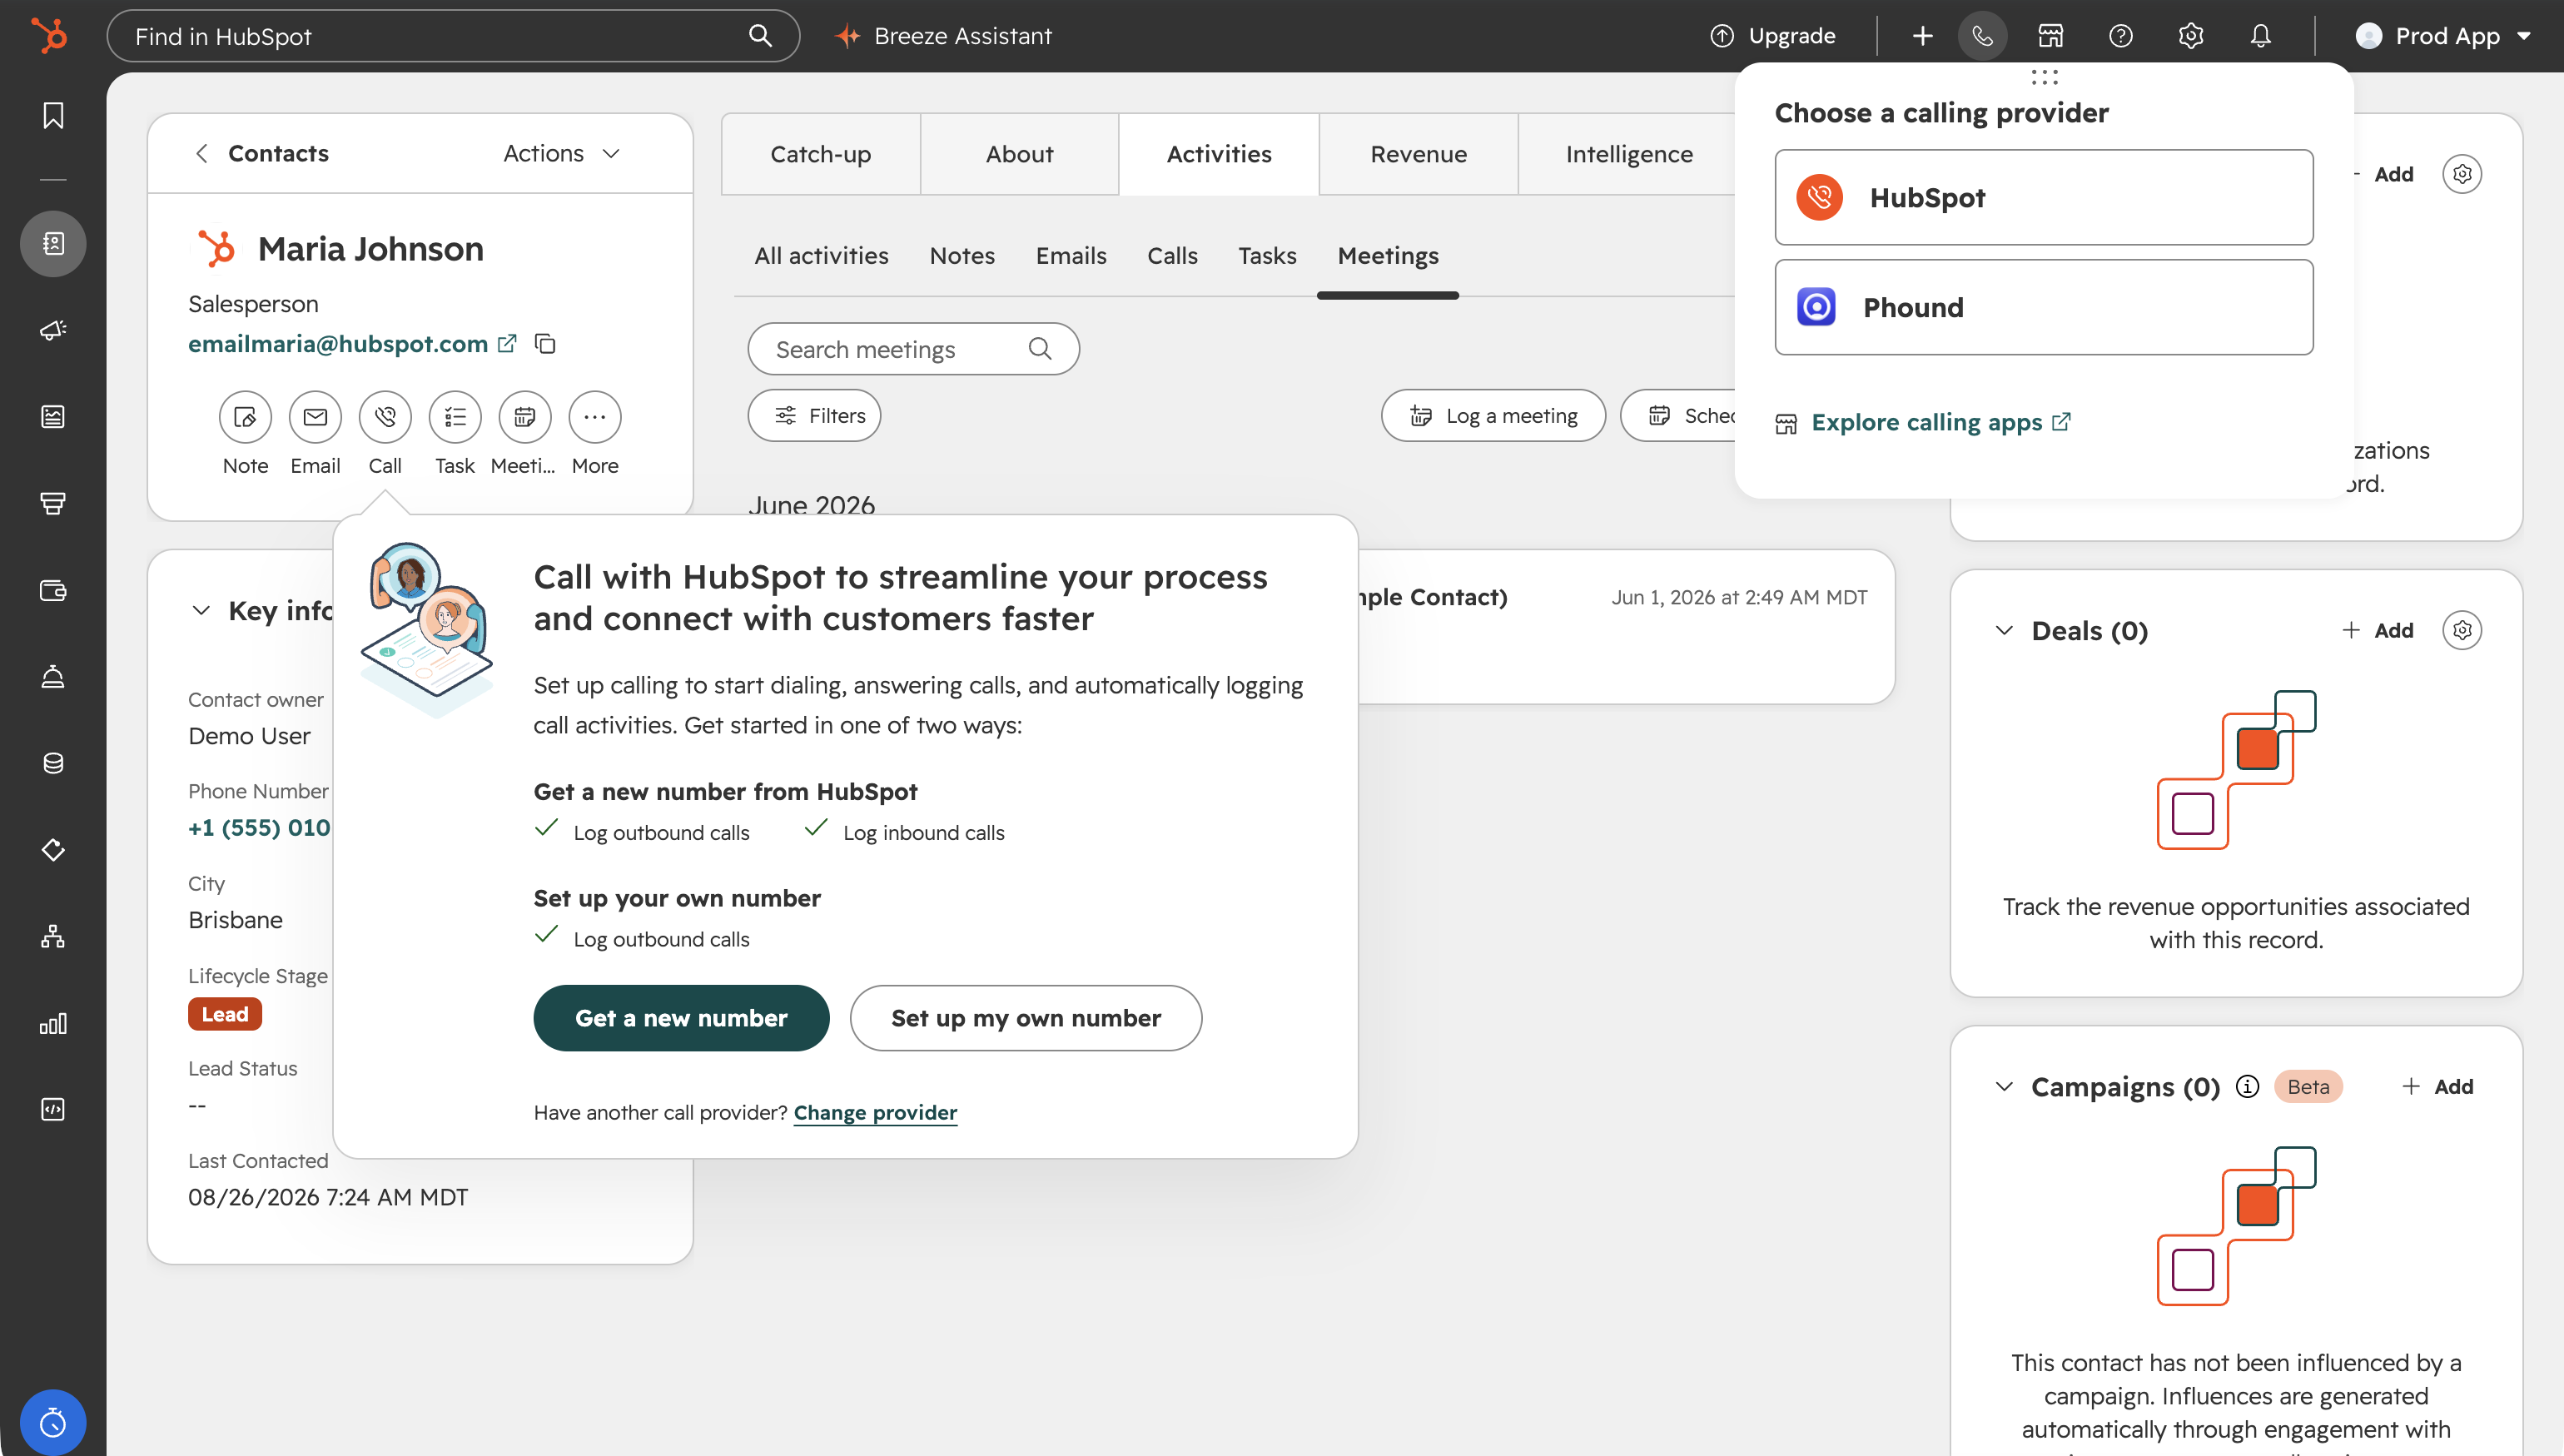The height and width of the screenshot is (1456, 2564).
Task: Click Set up my own number
Action: (x=1026, y=1018)
